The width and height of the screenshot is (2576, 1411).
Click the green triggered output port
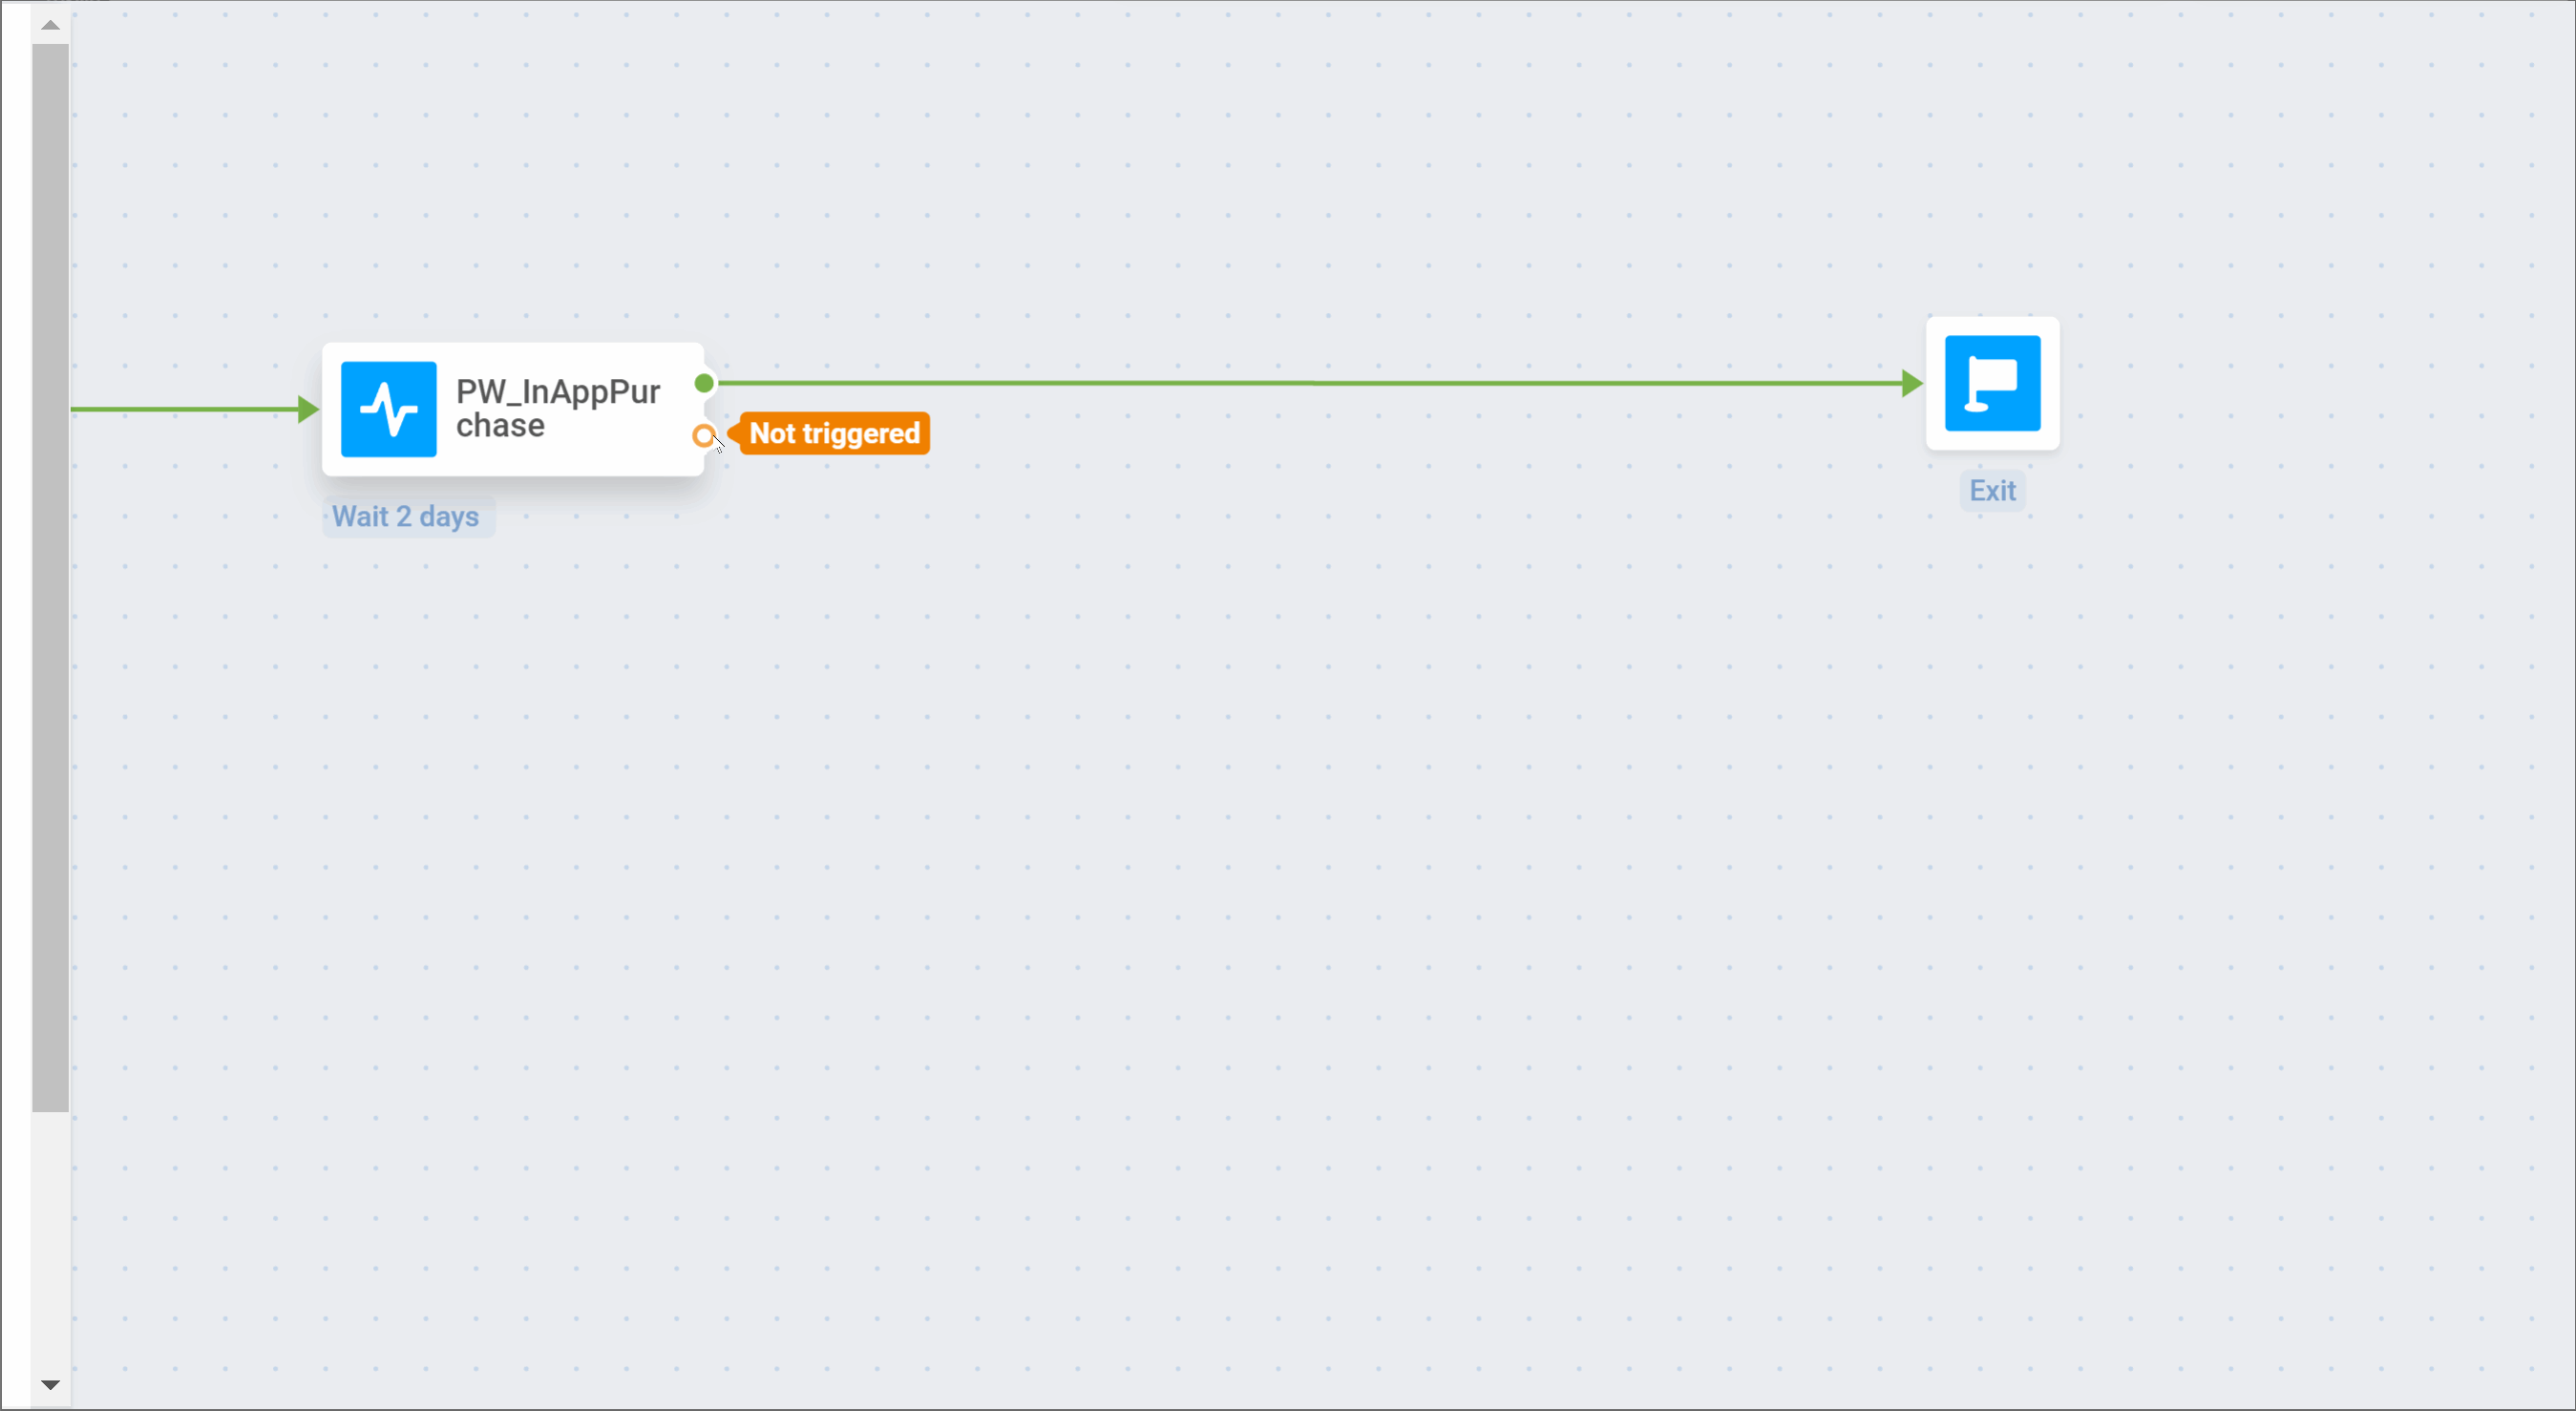(704, 383)
